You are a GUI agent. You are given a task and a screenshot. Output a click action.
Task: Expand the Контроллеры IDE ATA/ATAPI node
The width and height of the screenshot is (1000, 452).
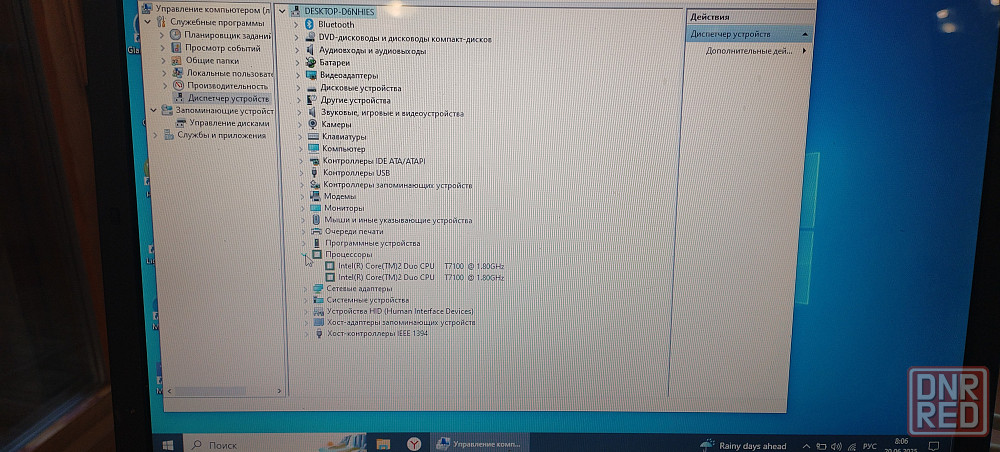tap(300, 161)
